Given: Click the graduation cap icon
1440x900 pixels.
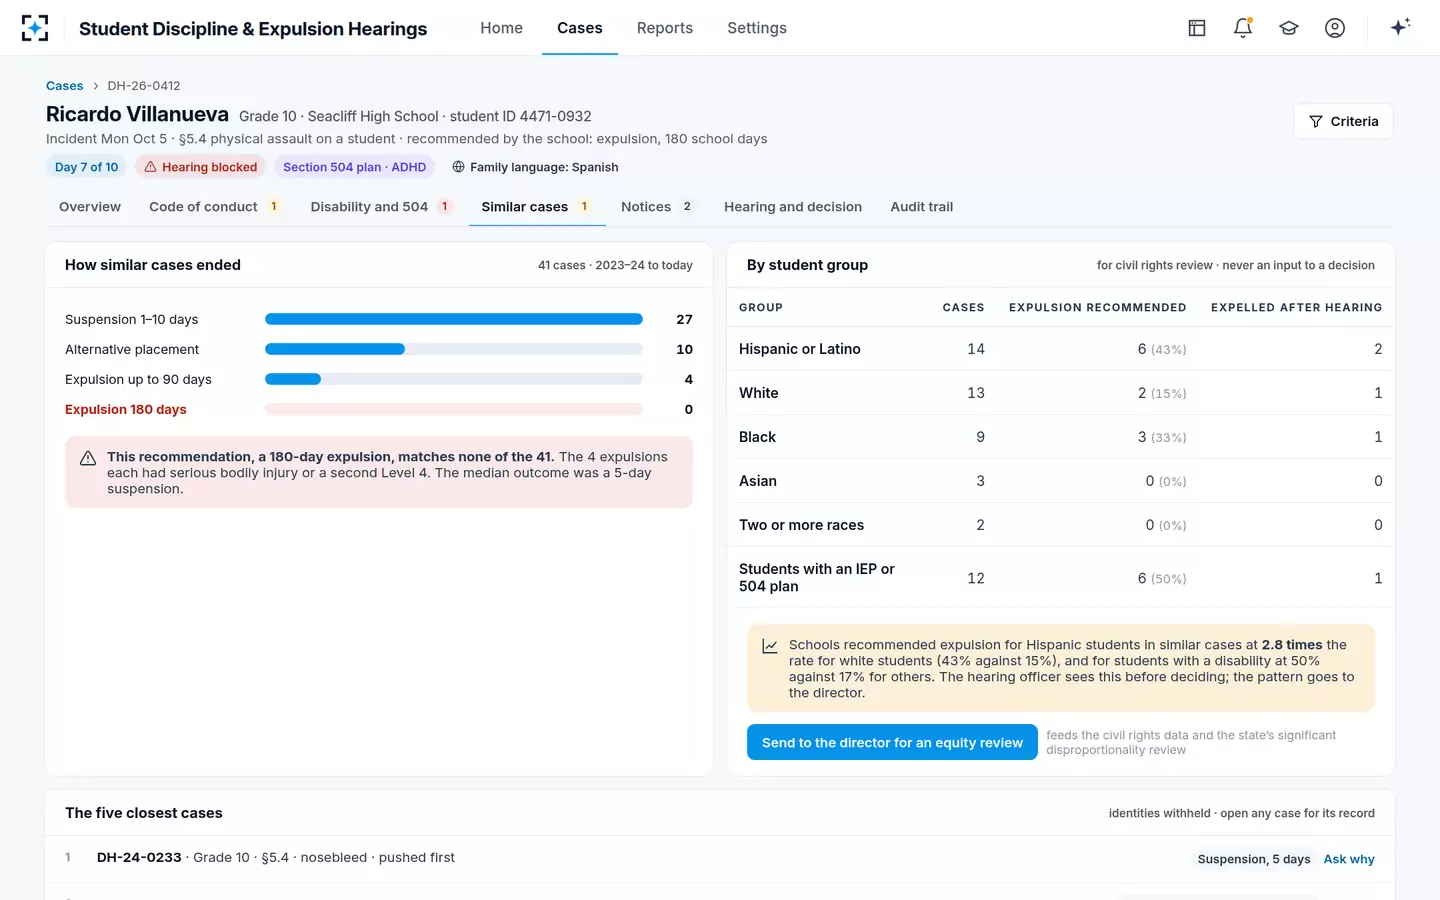Looking at the screenshot, I should tap(1289, 28).
